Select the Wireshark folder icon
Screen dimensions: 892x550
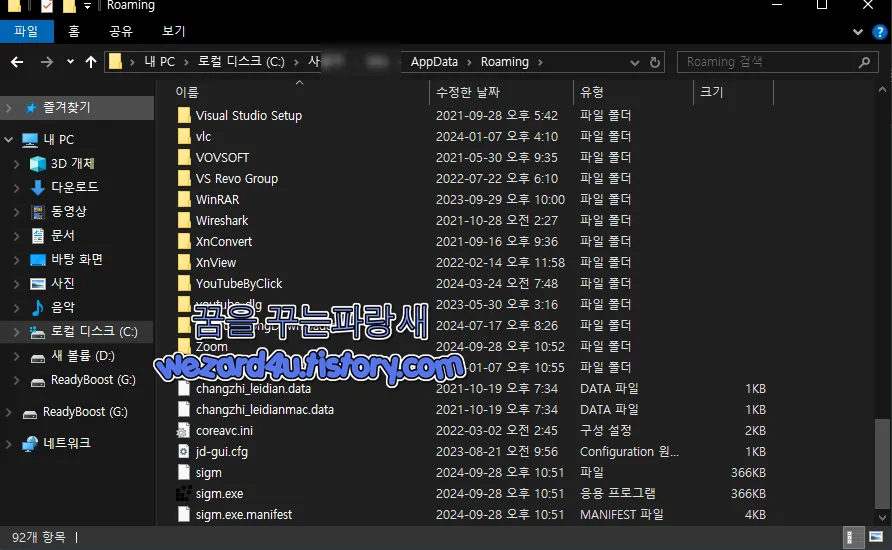pyautogui.click(x=184, y=221)
